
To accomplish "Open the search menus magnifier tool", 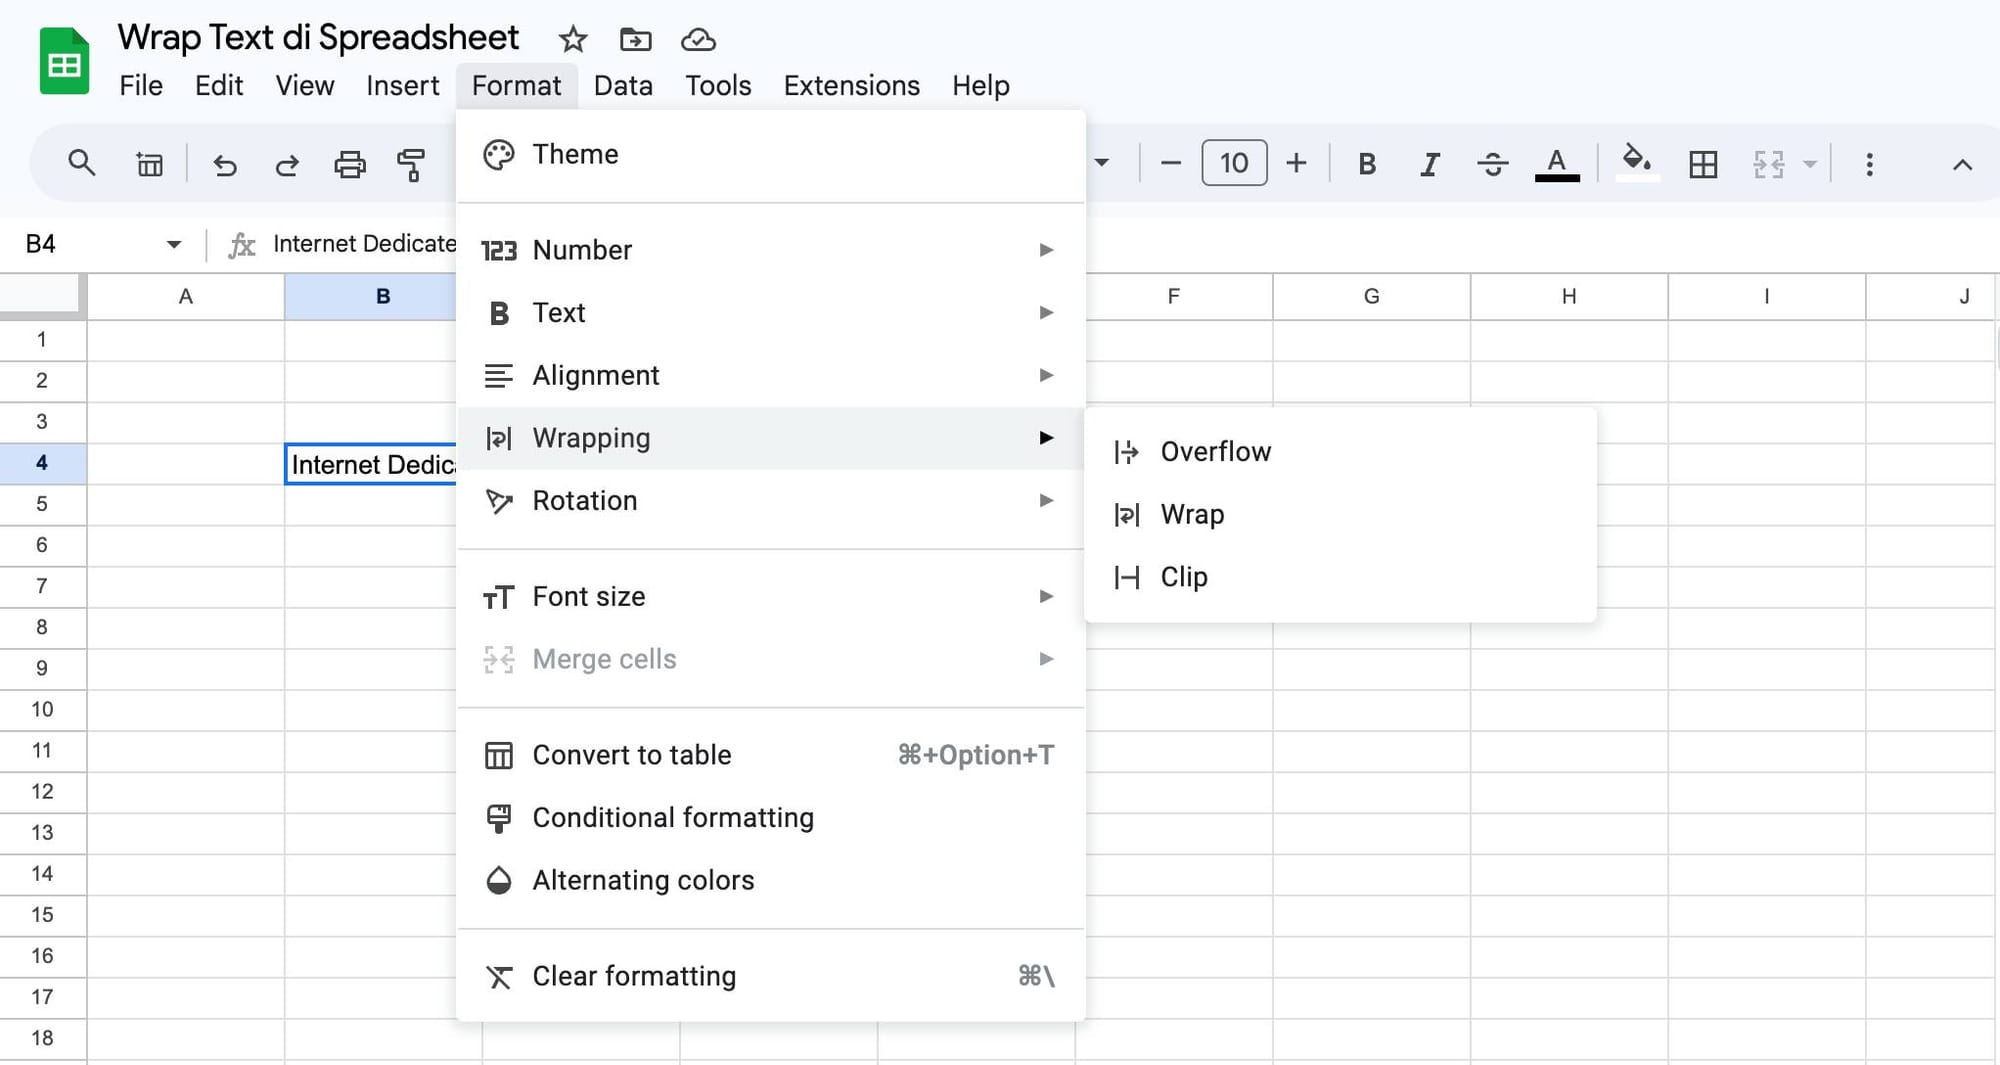I will point(82,163).
